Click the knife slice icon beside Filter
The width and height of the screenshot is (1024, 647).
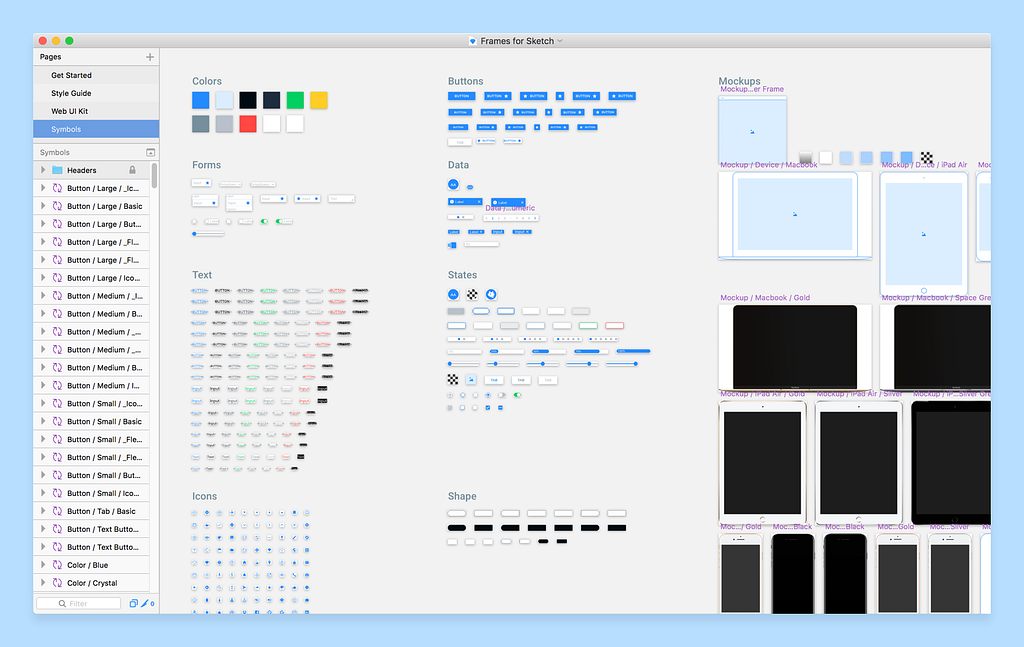(x=145, y=603)
